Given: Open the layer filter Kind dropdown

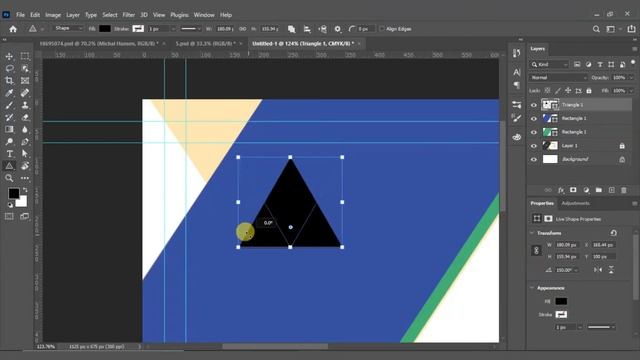Looking at the screenshot, I should point(549,64).
